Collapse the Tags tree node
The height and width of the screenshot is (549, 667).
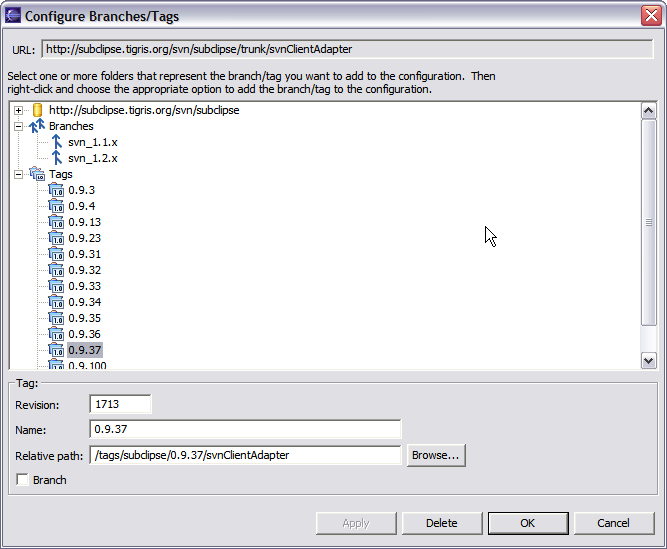coord(18,174)
